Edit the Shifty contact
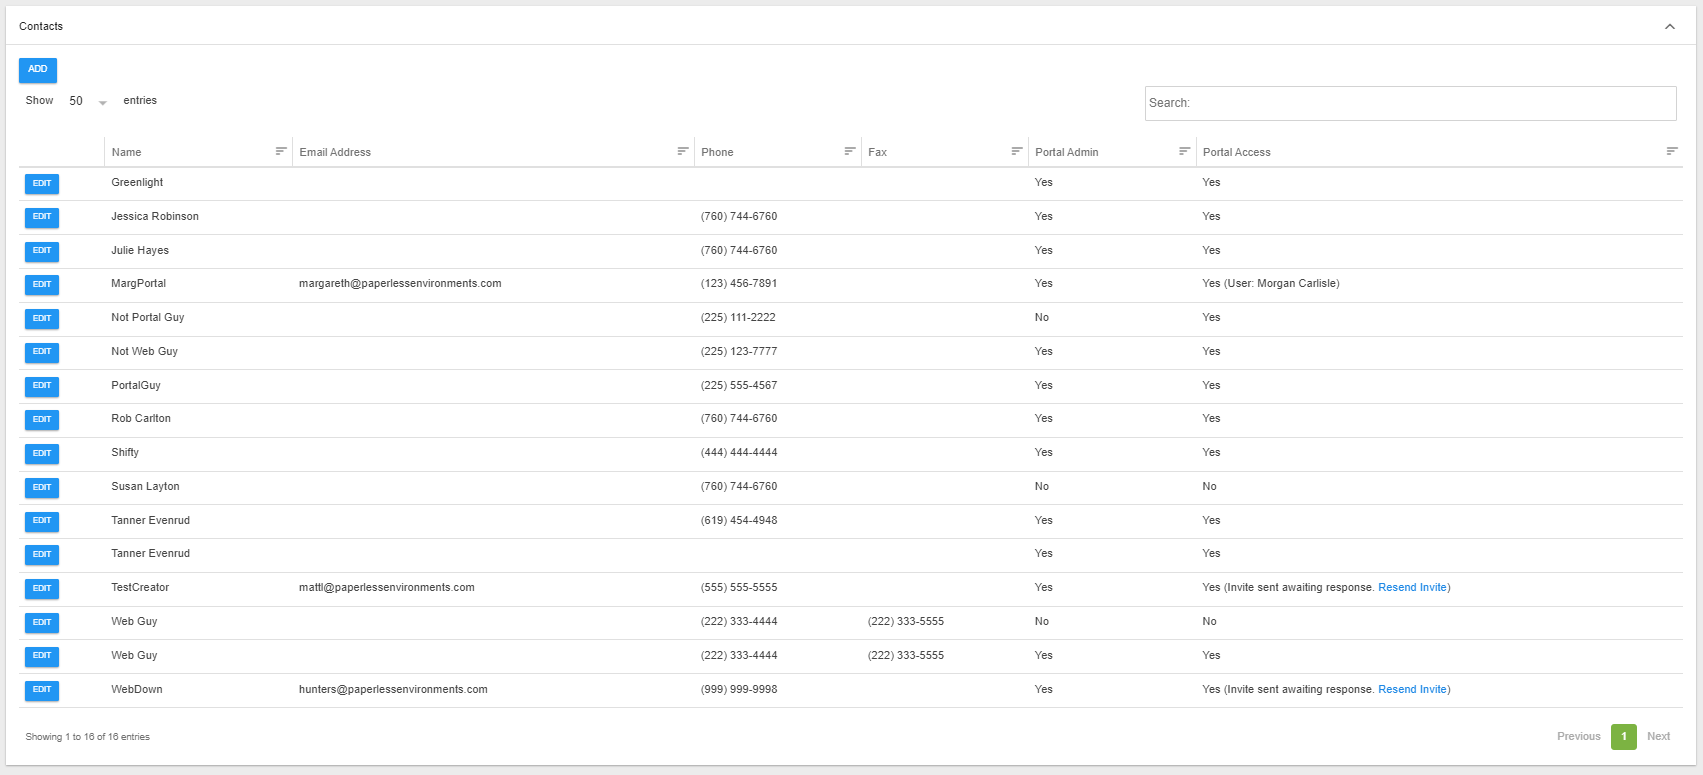Screen dimensions: 1703x775 click(42, 453)
